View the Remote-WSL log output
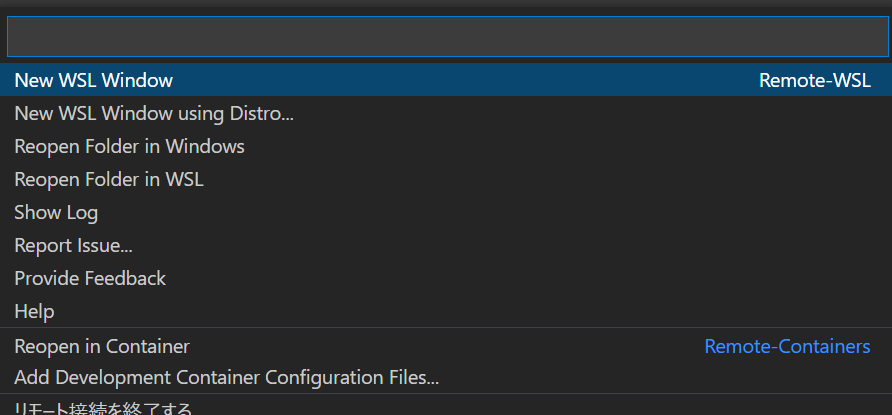This screenshot has width=892, height=415. (x=56, y=213)
